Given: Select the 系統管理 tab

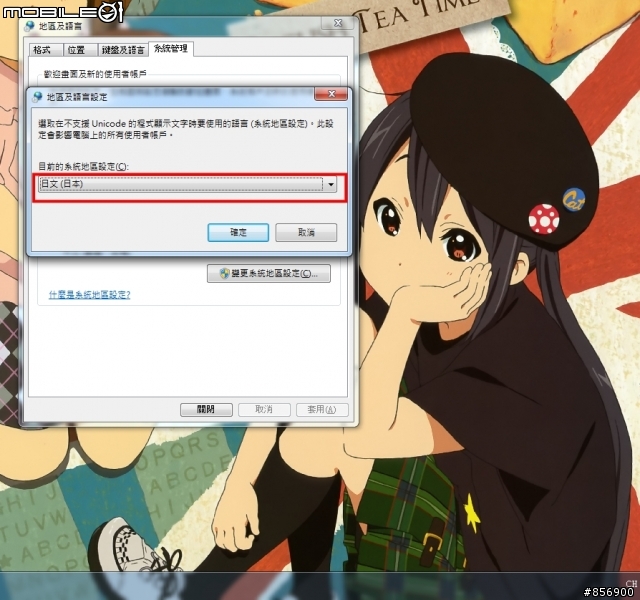Looking at the screenshot, I should click(x=171, y=49).
